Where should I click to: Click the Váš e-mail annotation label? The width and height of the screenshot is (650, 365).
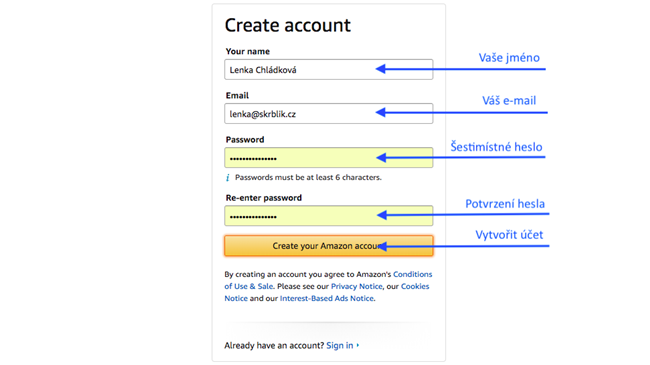point(509,100)
